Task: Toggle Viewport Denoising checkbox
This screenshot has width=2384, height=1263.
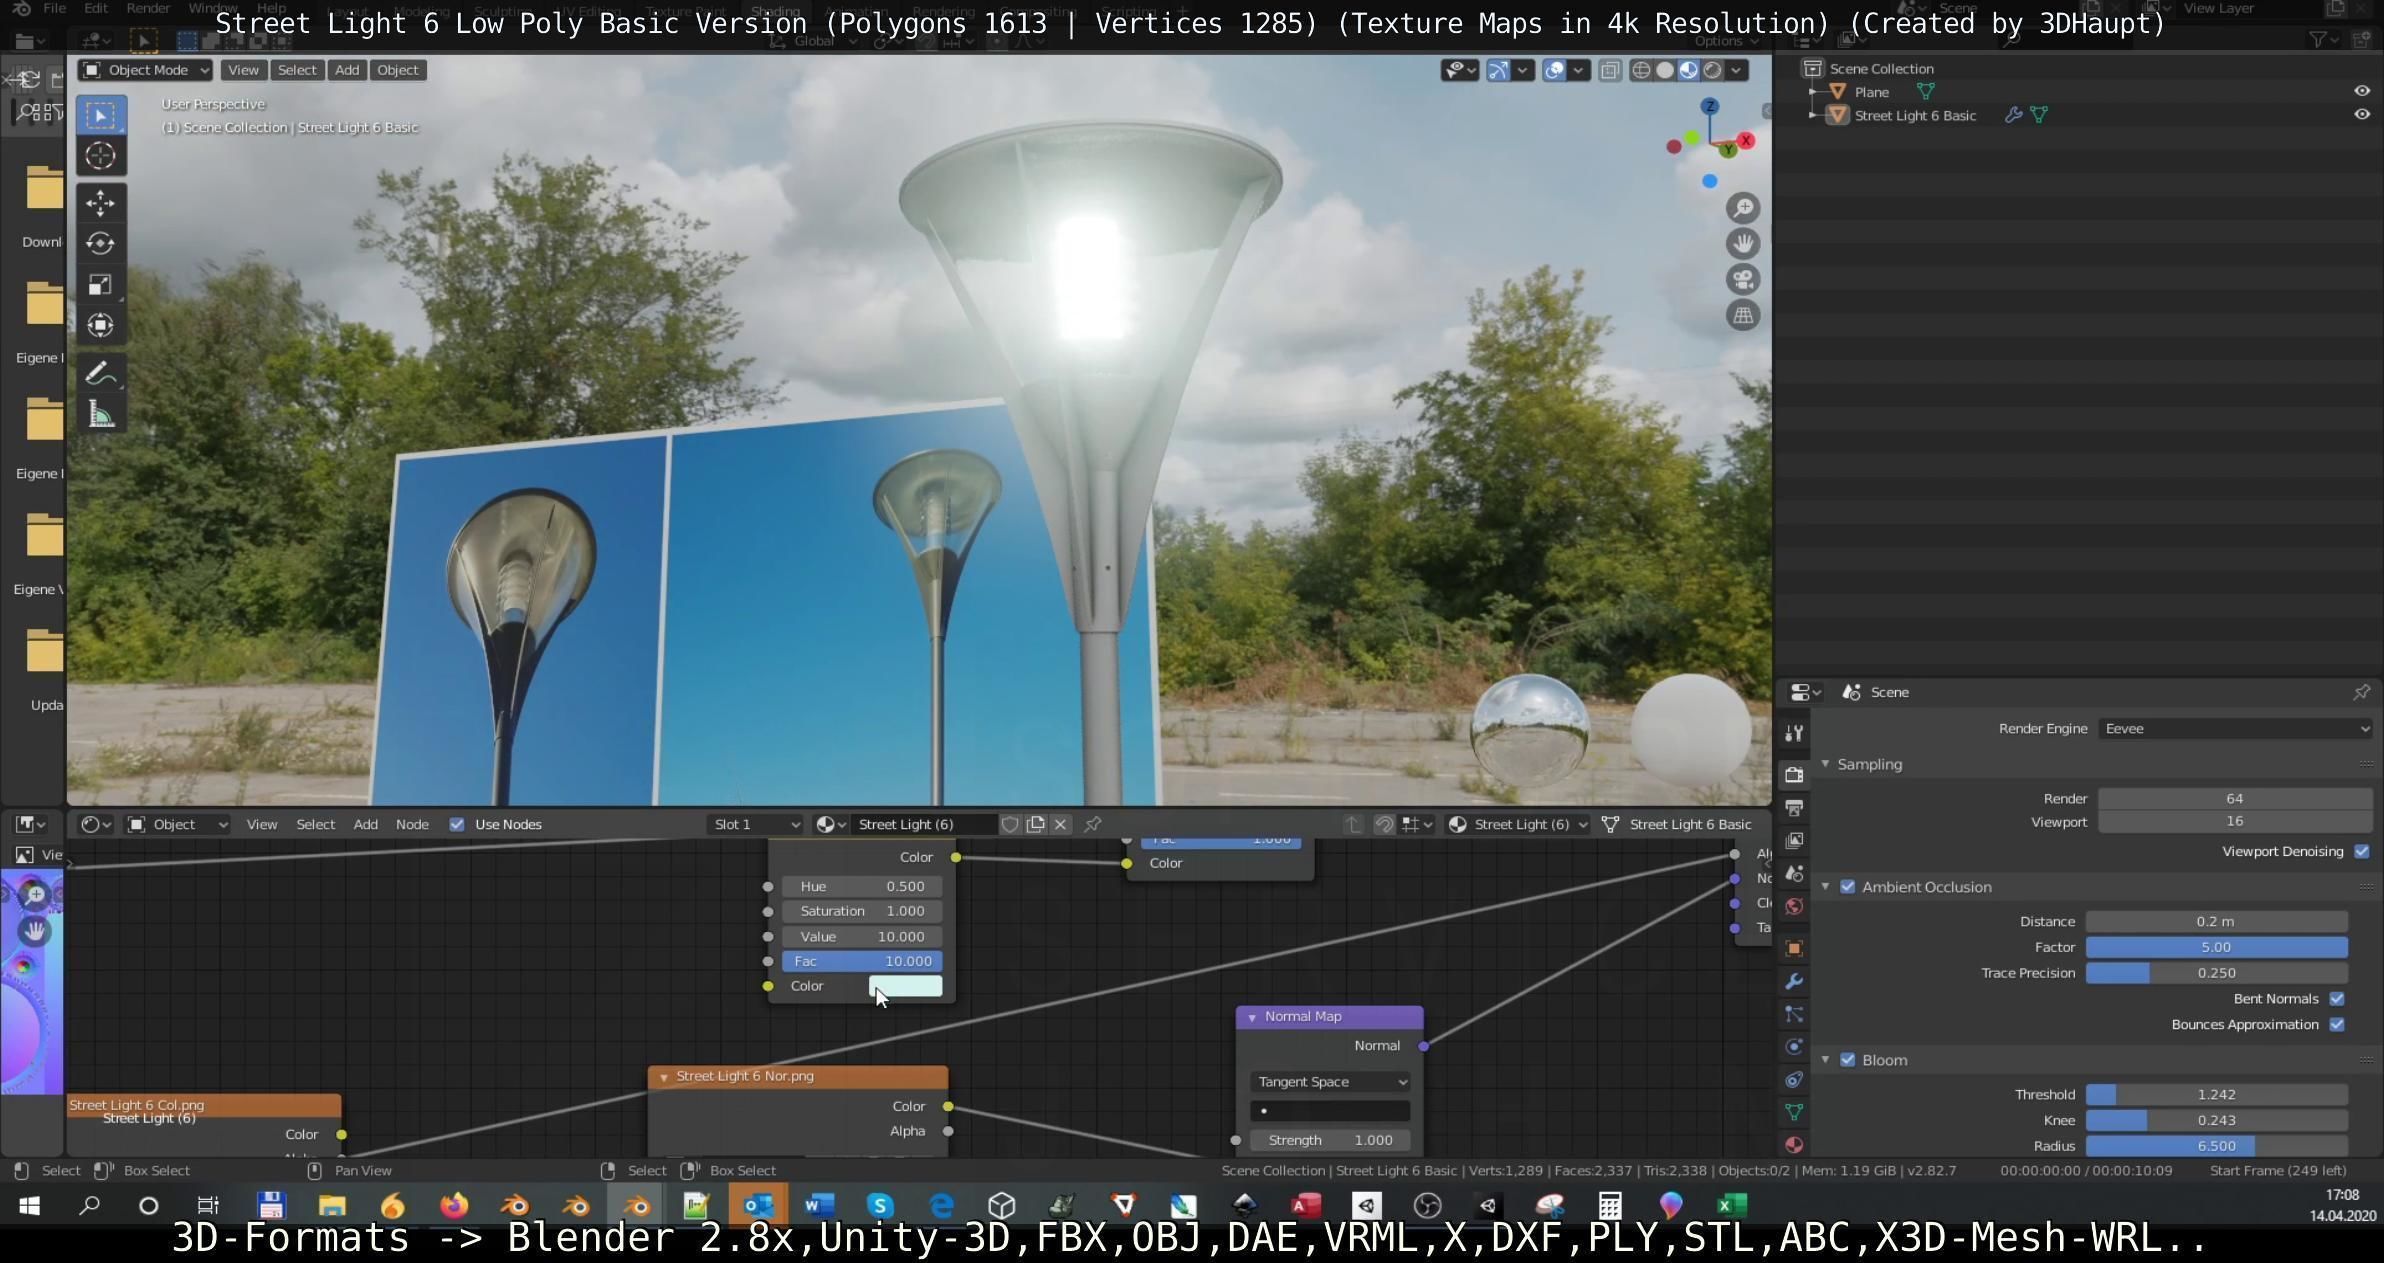Action: 2362,851
